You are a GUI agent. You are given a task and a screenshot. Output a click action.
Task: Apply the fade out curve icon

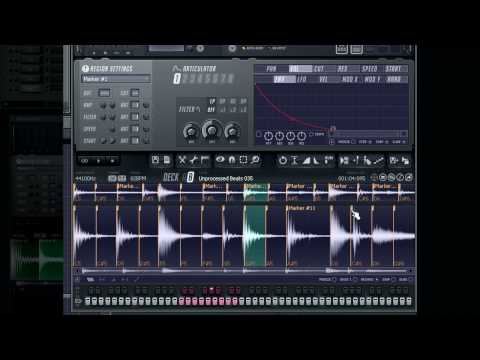click(317, 161)
